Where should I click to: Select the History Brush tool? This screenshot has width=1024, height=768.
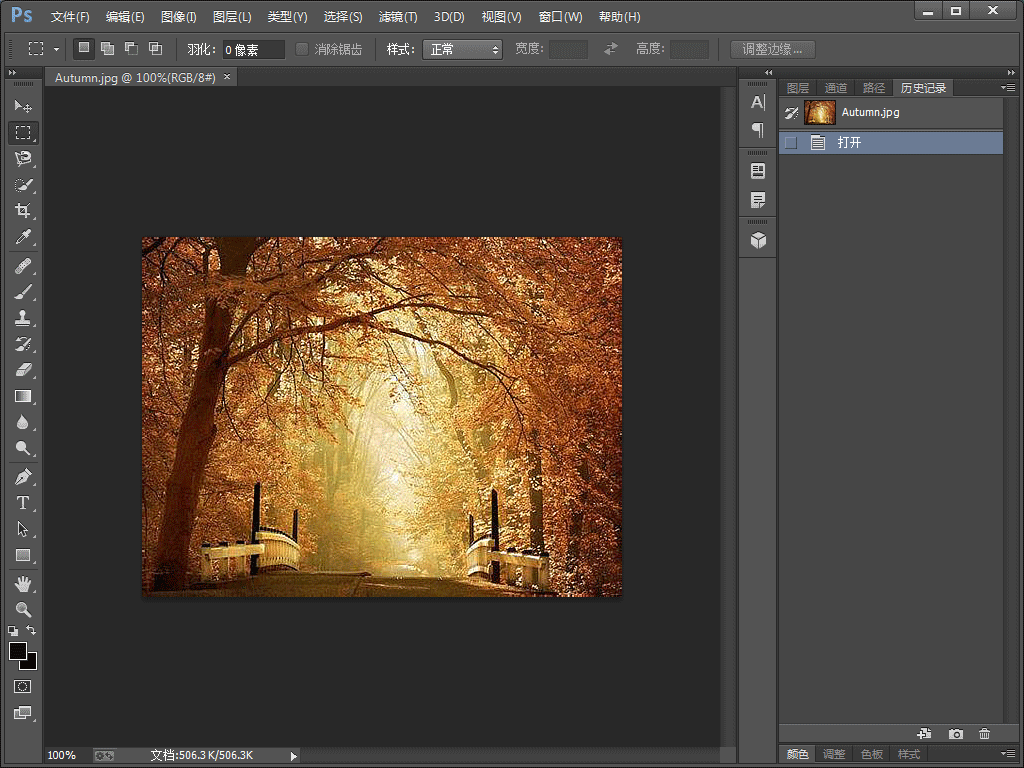(x=23, y=344)
